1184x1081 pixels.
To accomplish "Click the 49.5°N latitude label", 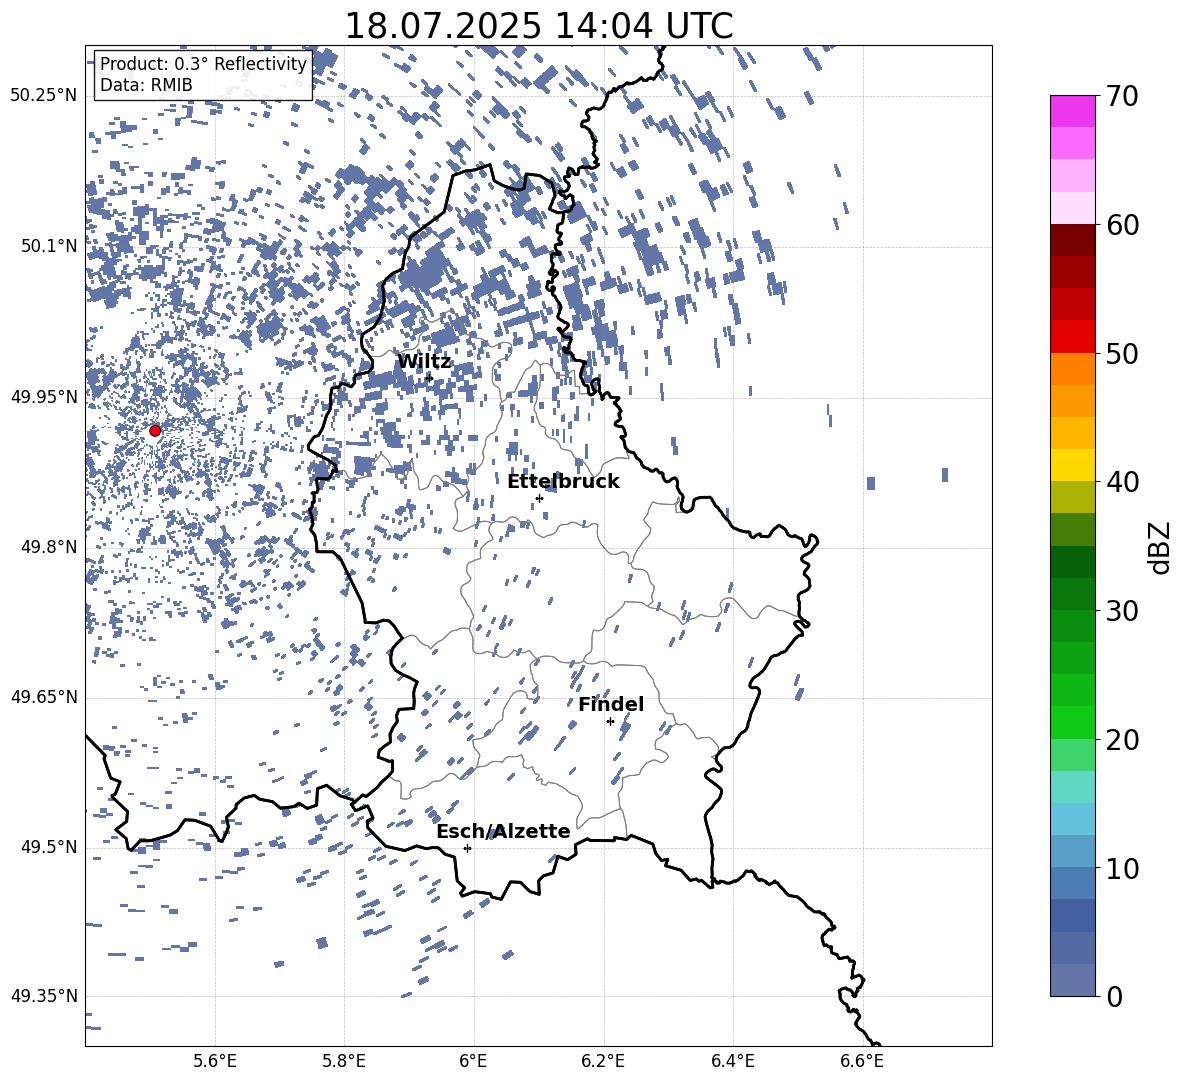I will point(49,847).
